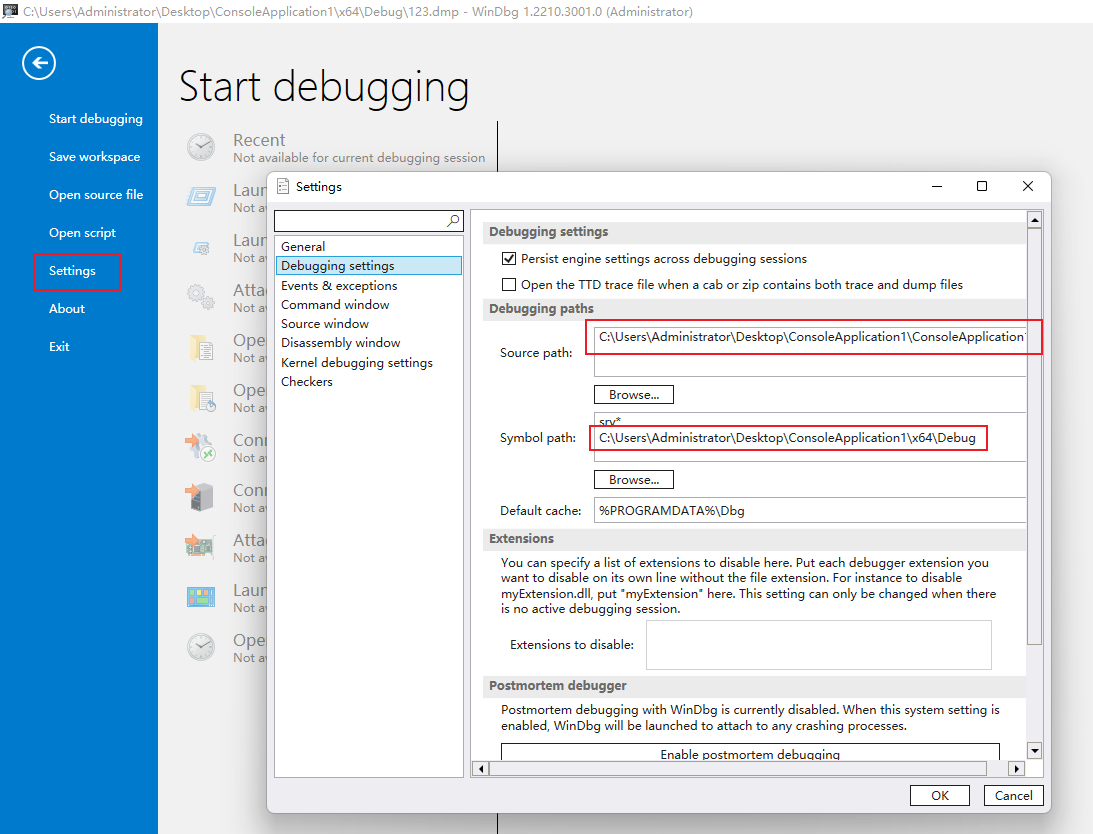Screen dimensions: 1093x834
Task: Uncheck Persist engine settings across debugging sessions
Action: [x=509, y=259]
